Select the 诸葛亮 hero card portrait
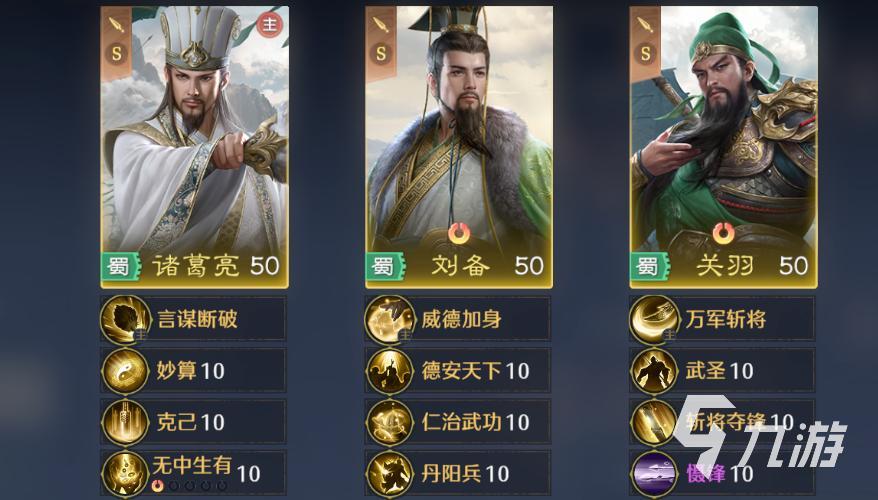Image resolution: width=878 pixels, height=500 pixels. (x=194, y=147)
